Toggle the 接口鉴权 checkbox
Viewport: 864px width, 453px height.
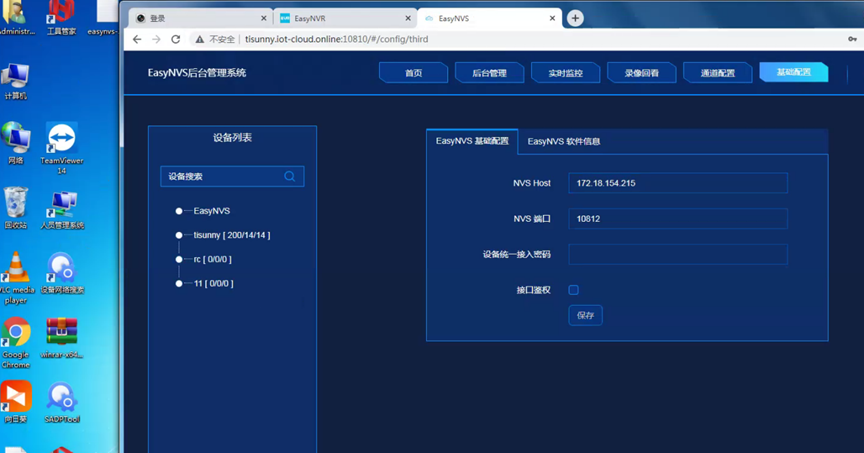pyautogui.click(x=574, y=290)
